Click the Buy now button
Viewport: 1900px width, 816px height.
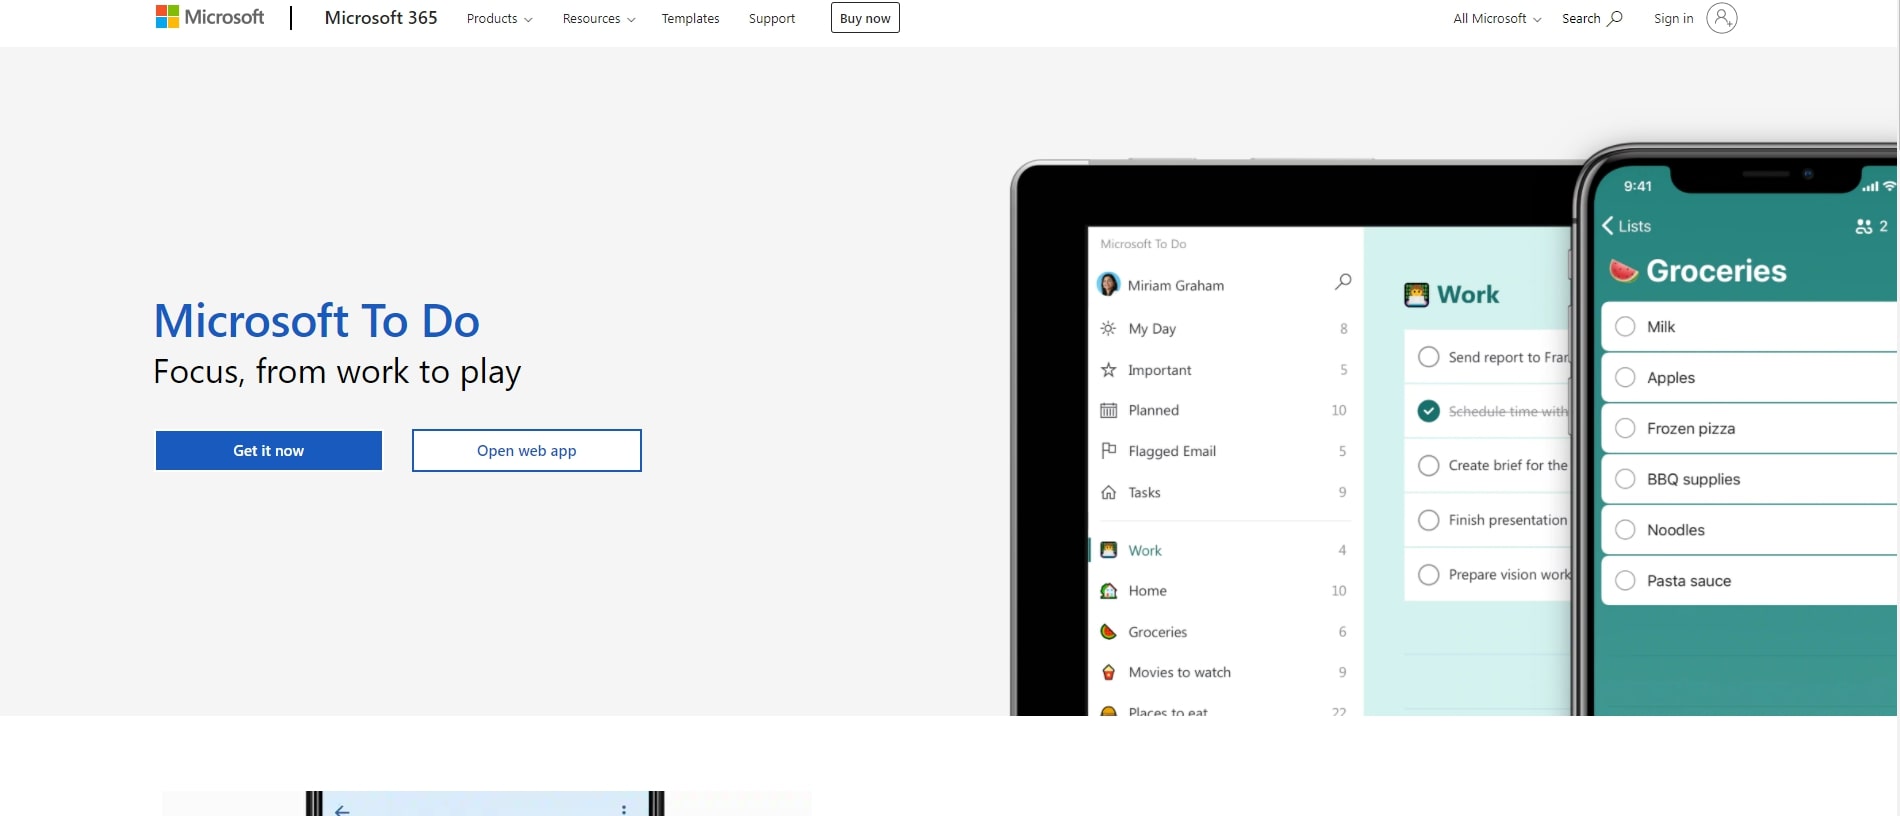[865, 18]
